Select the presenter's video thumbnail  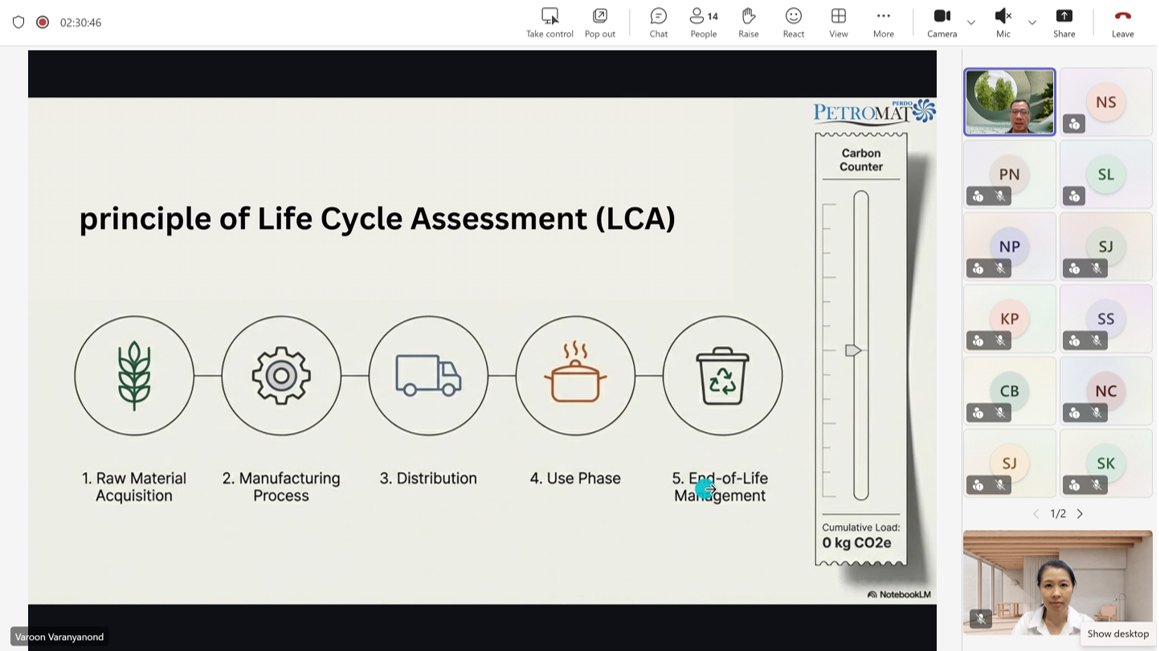pyautogui.click(x=1009, y=102)
